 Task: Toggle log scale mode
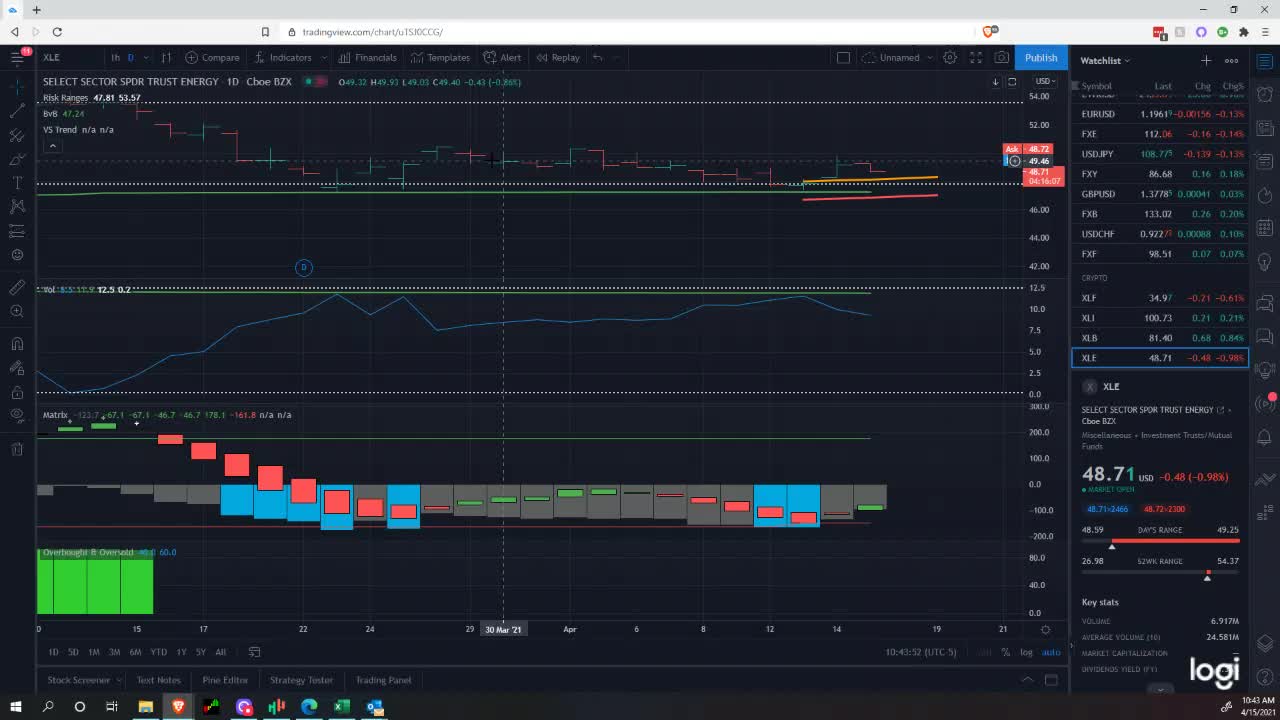point(1026,652)
